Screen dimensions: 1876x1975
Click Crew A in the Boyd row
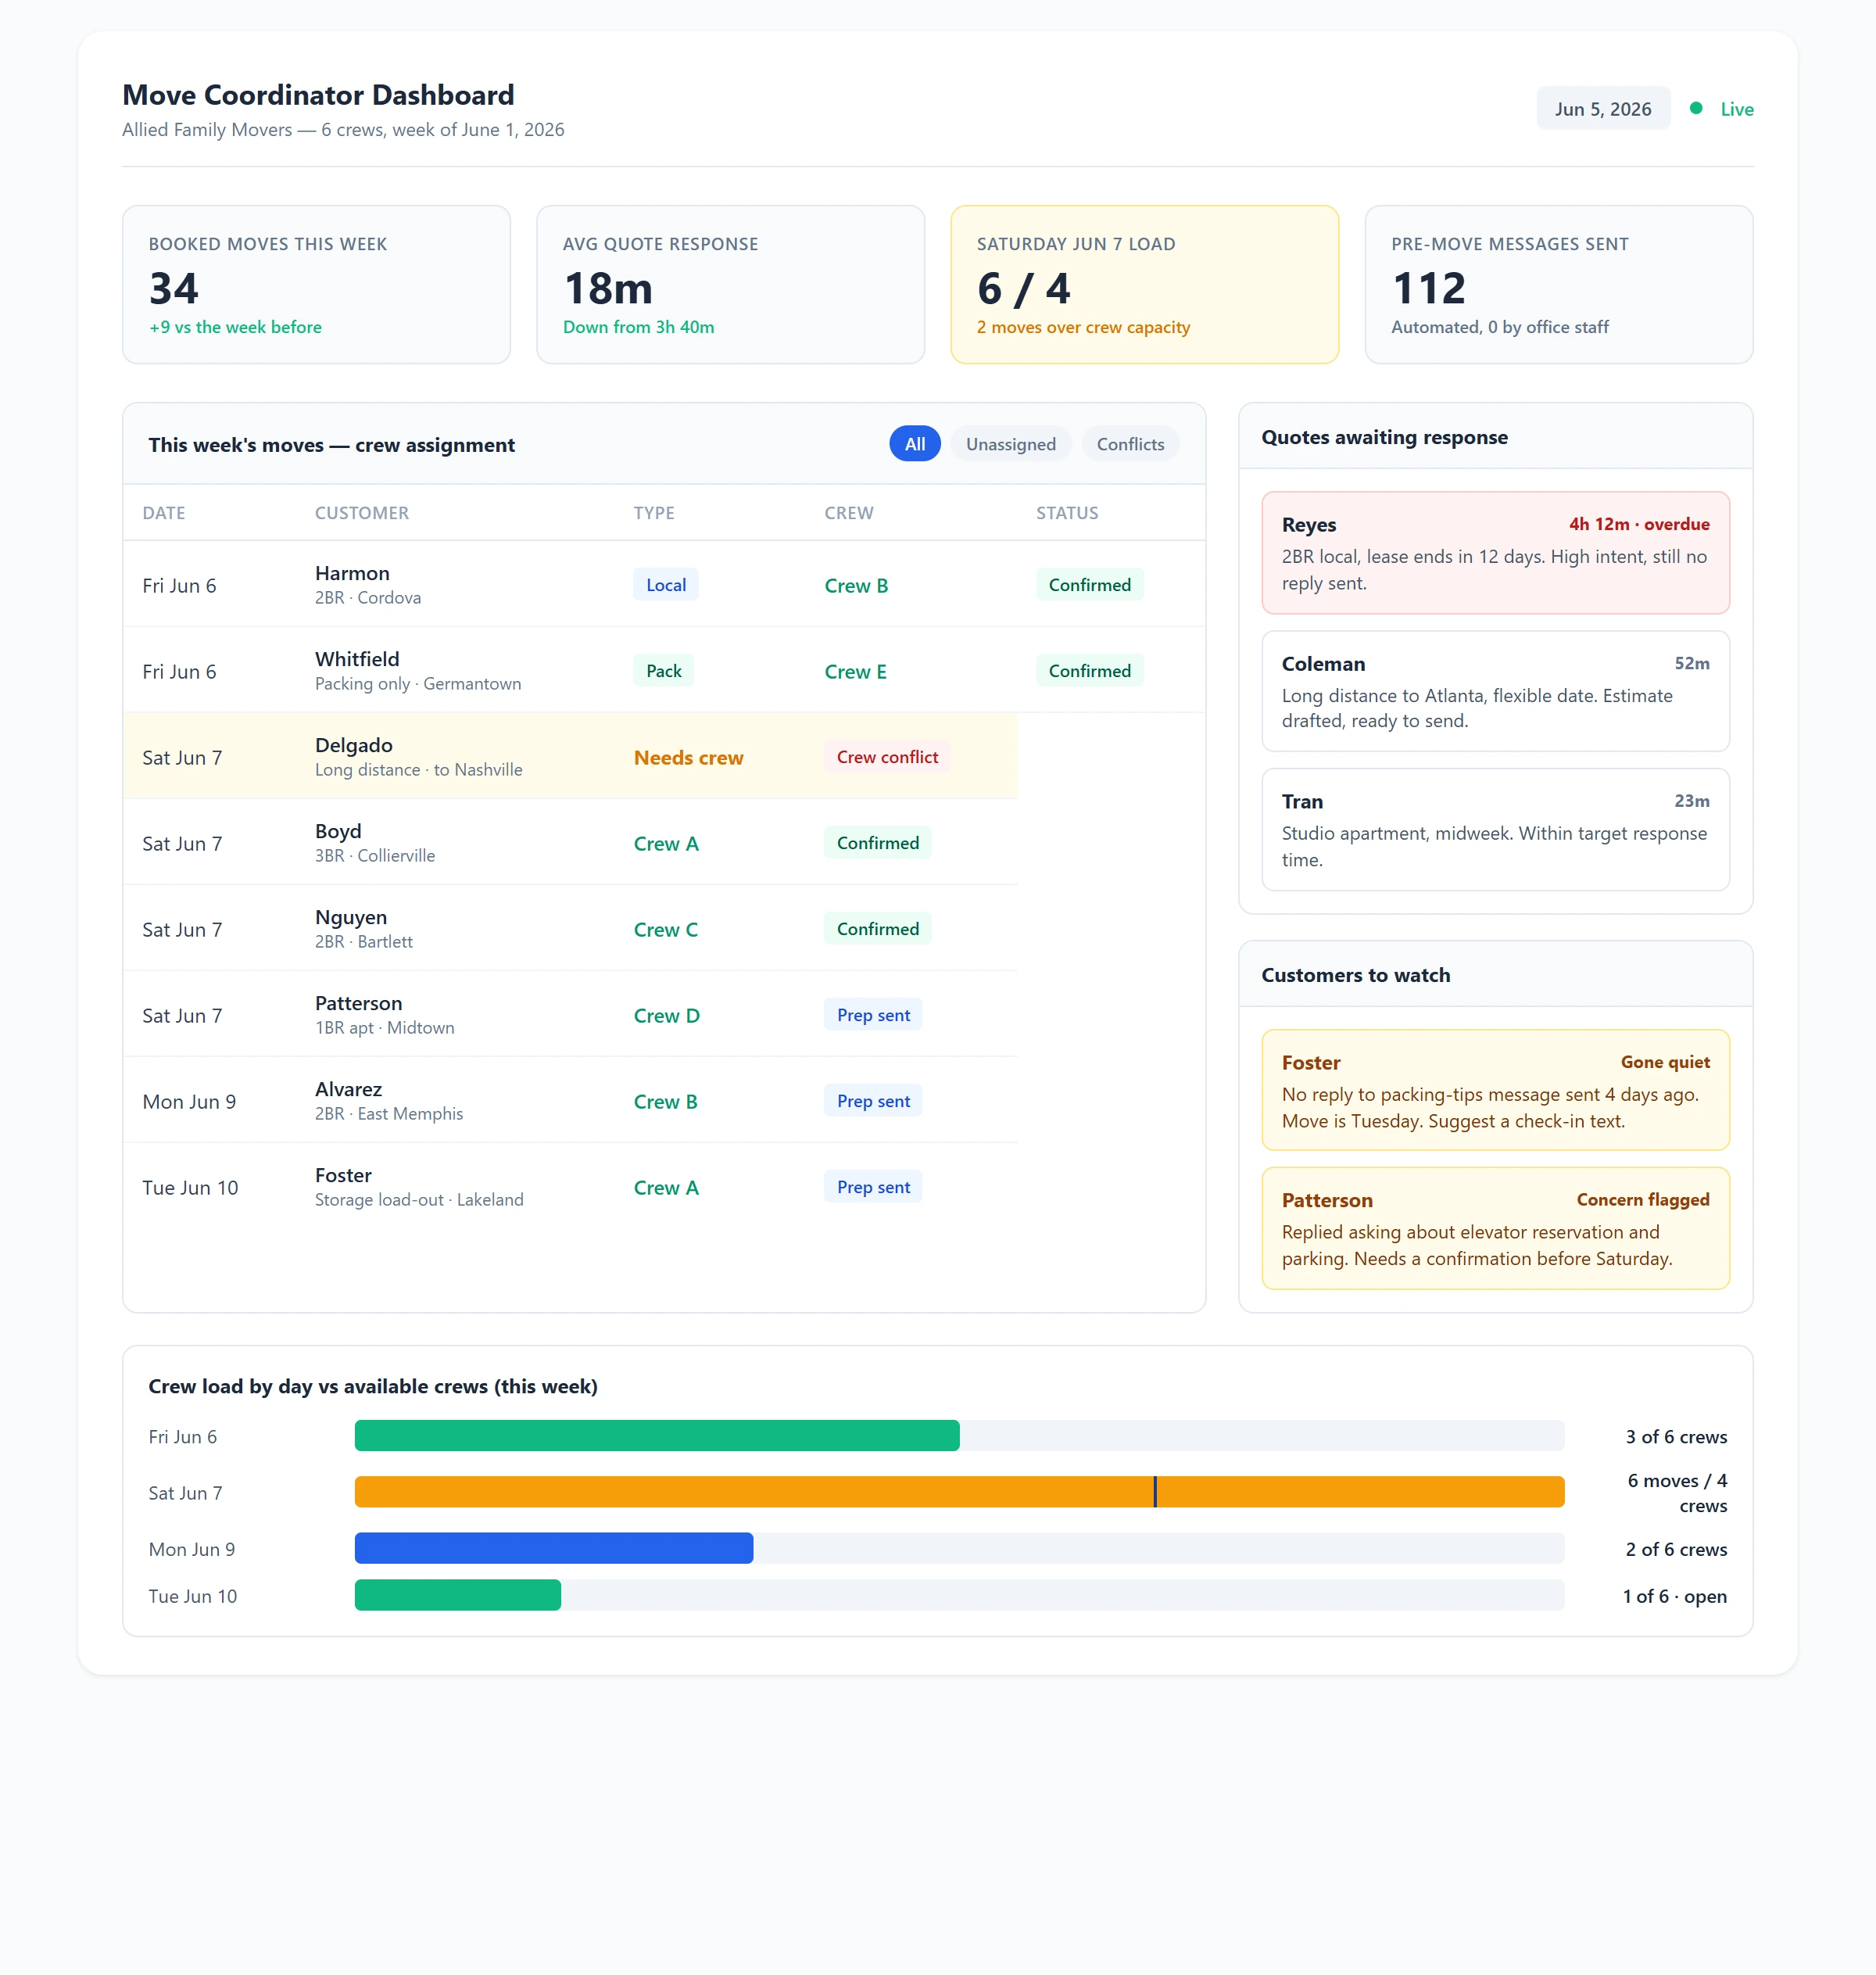point(665,844)
